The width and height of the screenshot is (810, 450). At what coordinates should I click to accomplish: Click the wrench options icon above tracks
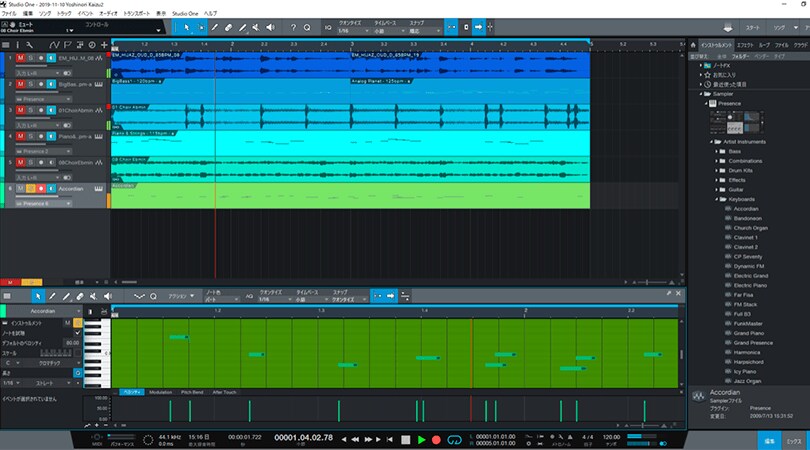29,45
